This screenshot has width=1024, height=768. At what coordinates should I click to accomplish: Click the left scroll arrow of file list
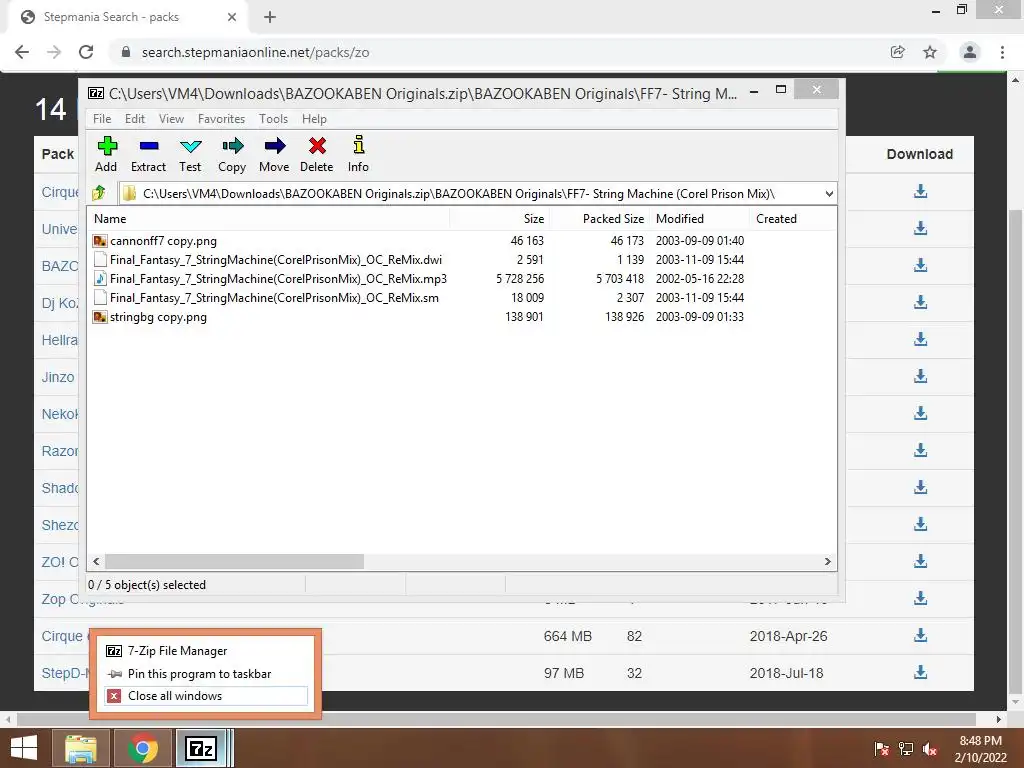click(x=96, y=562)
